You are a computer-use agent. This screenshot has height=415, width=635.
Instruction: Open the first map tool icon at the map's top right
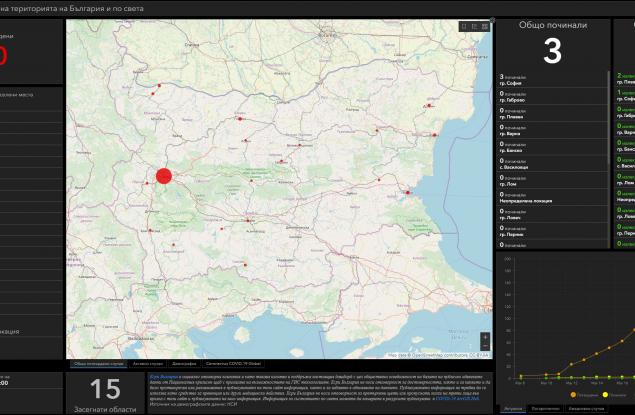[463, 26]
